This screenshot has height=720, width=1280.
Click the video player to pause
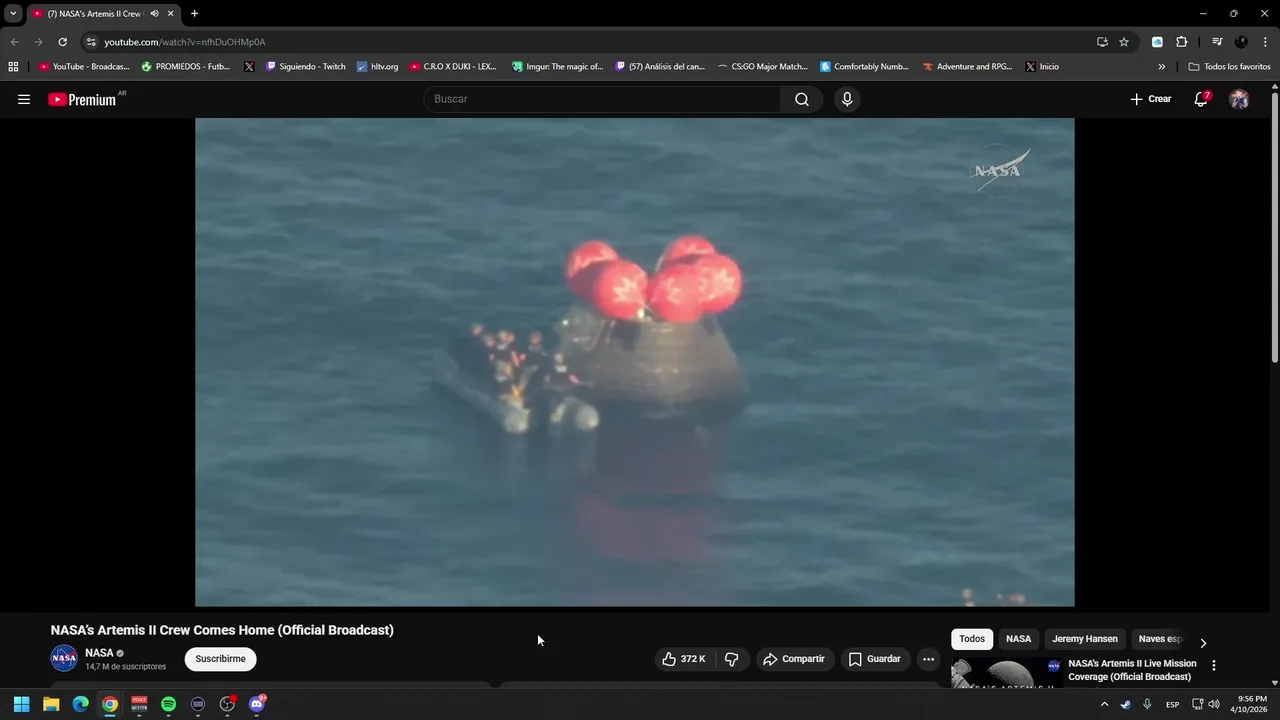(635, 362)
